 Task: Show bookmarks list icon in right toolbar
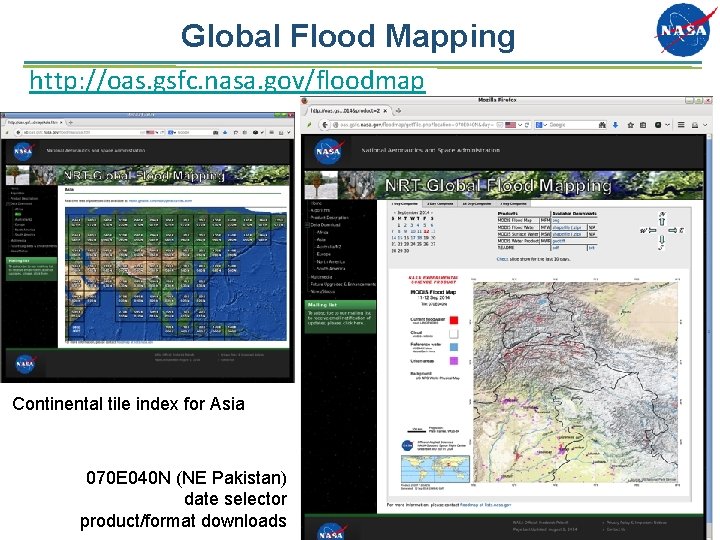click(643, 125)
